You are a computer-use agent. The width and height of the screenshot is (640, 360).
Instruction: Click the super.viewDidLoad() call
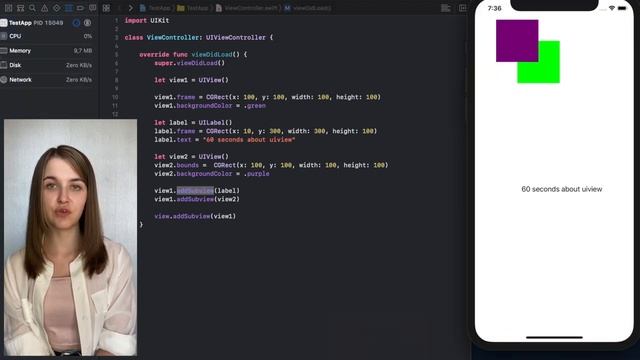189,63
